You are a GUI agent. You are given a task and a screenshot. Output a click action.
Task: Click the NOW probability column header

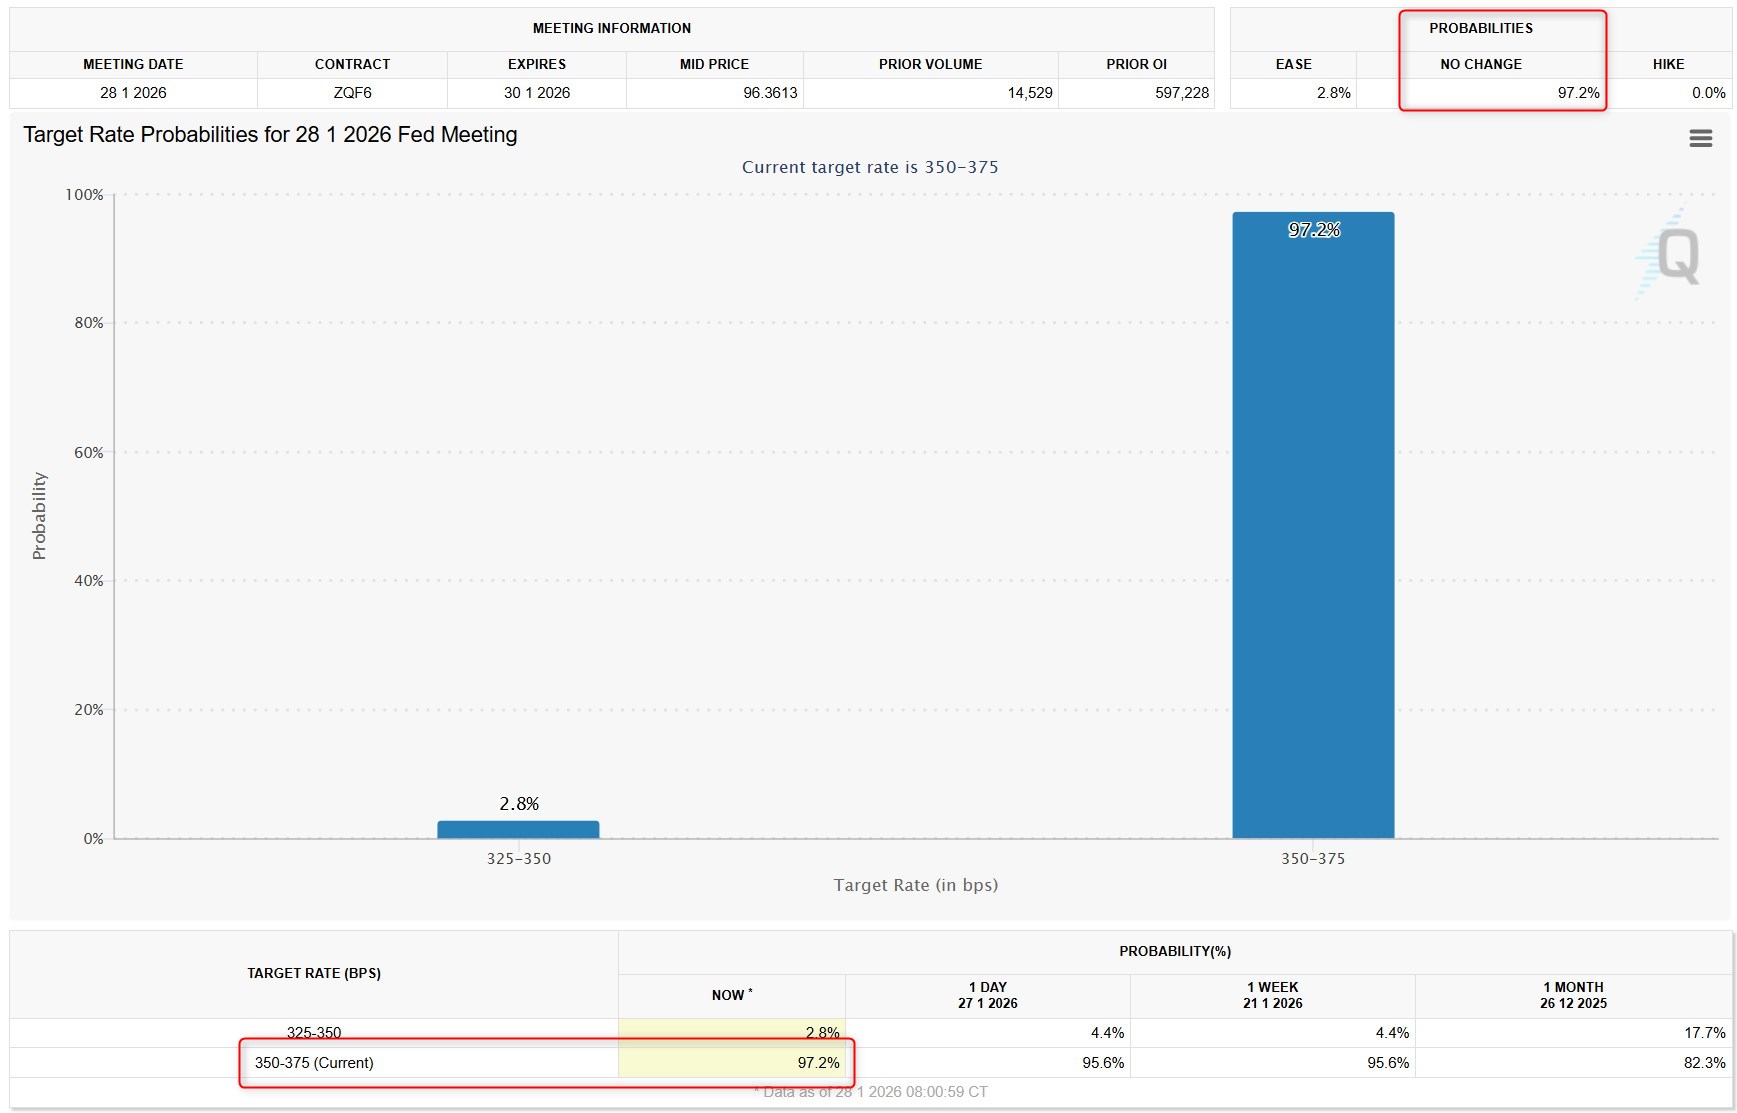pos(731,995)
